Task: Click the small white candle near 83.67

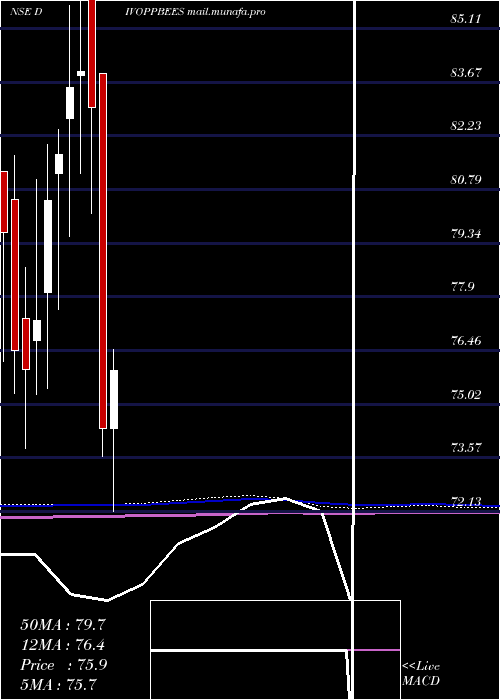Action: click(81, 73)
